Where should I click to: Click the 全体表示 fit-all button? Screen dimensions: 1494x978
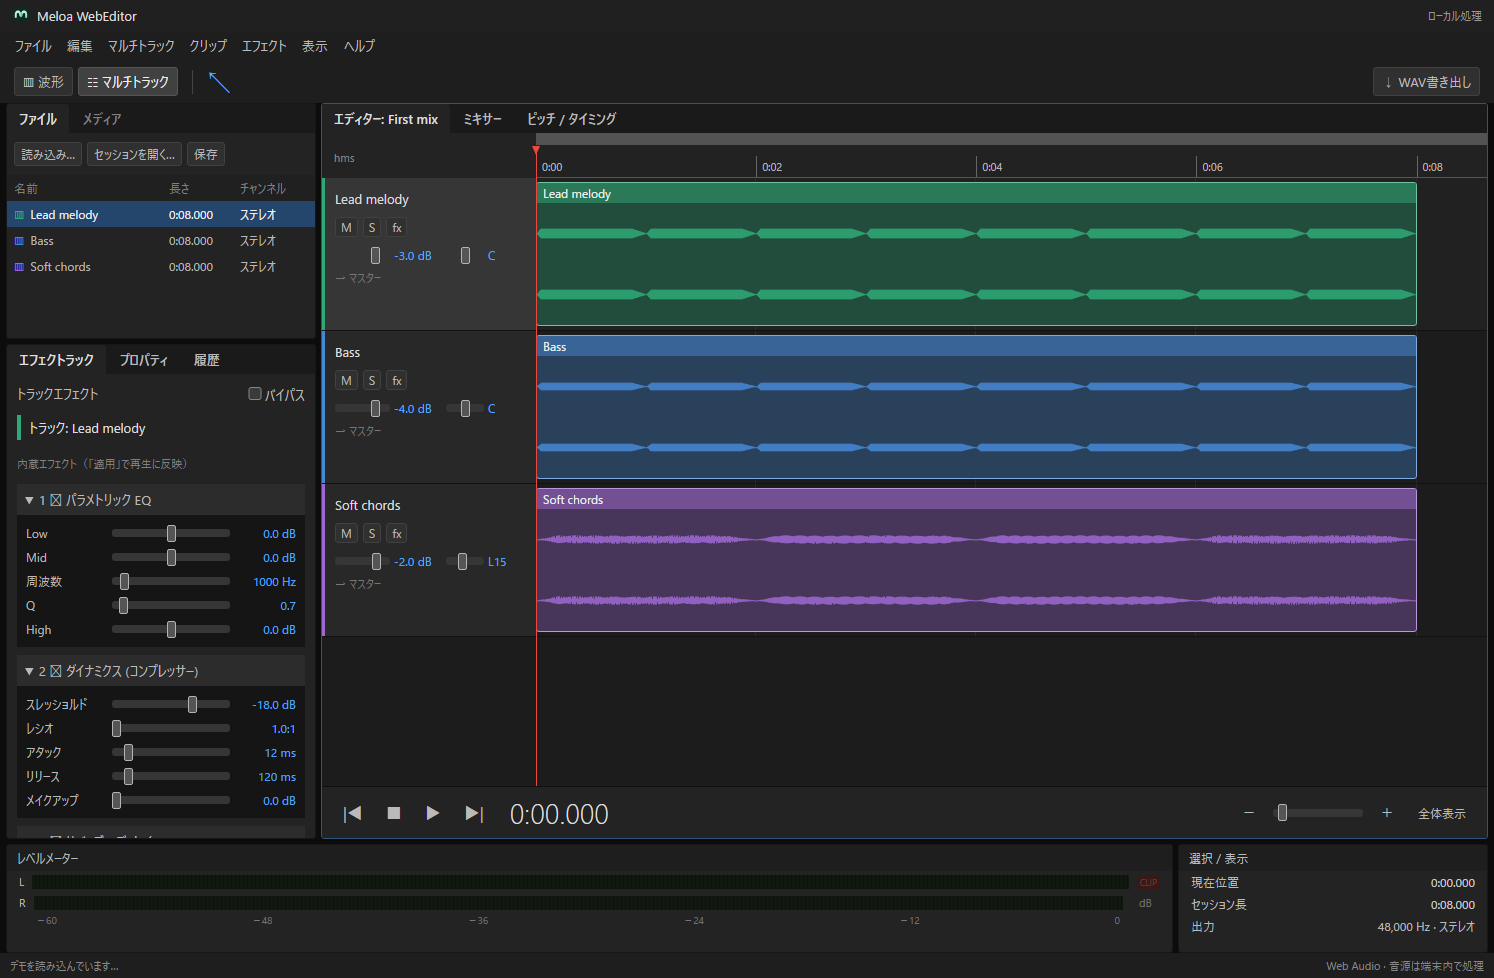pos(1442,814)
